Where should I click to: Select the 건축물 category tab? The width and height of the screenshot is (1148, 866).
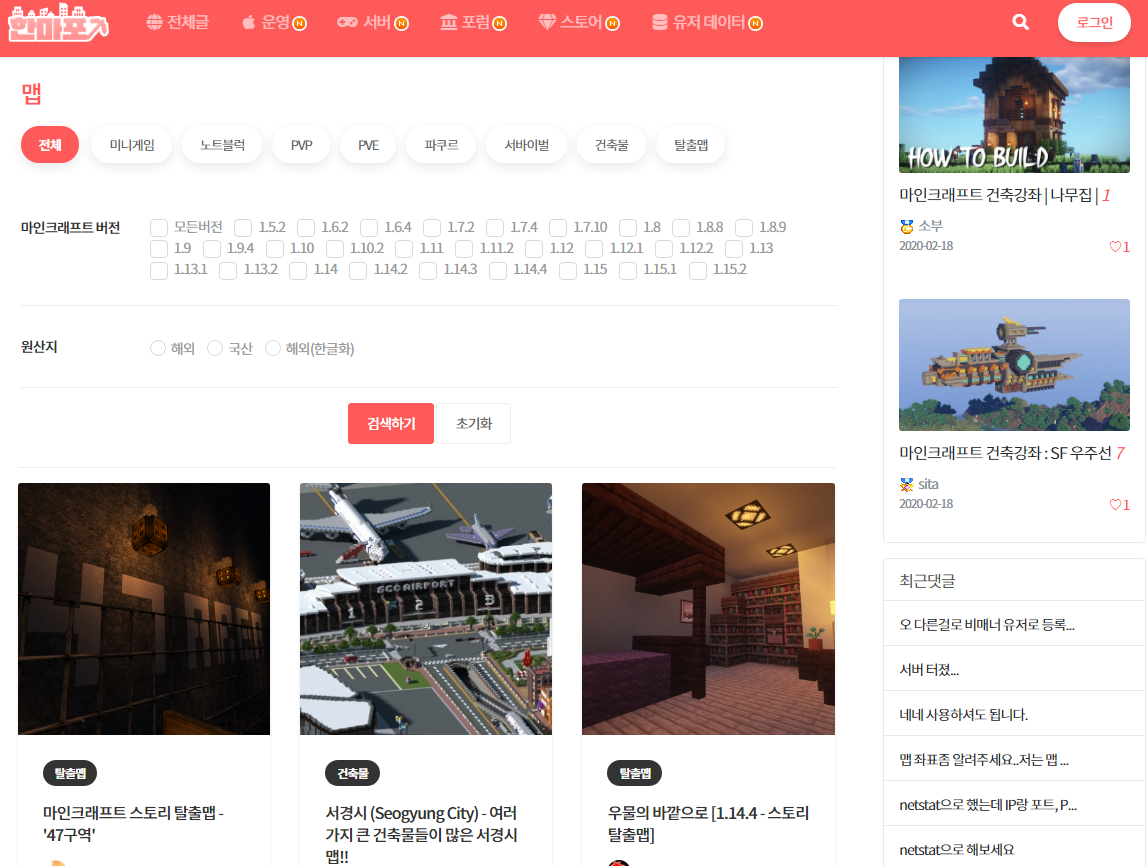tap(611, 145)
